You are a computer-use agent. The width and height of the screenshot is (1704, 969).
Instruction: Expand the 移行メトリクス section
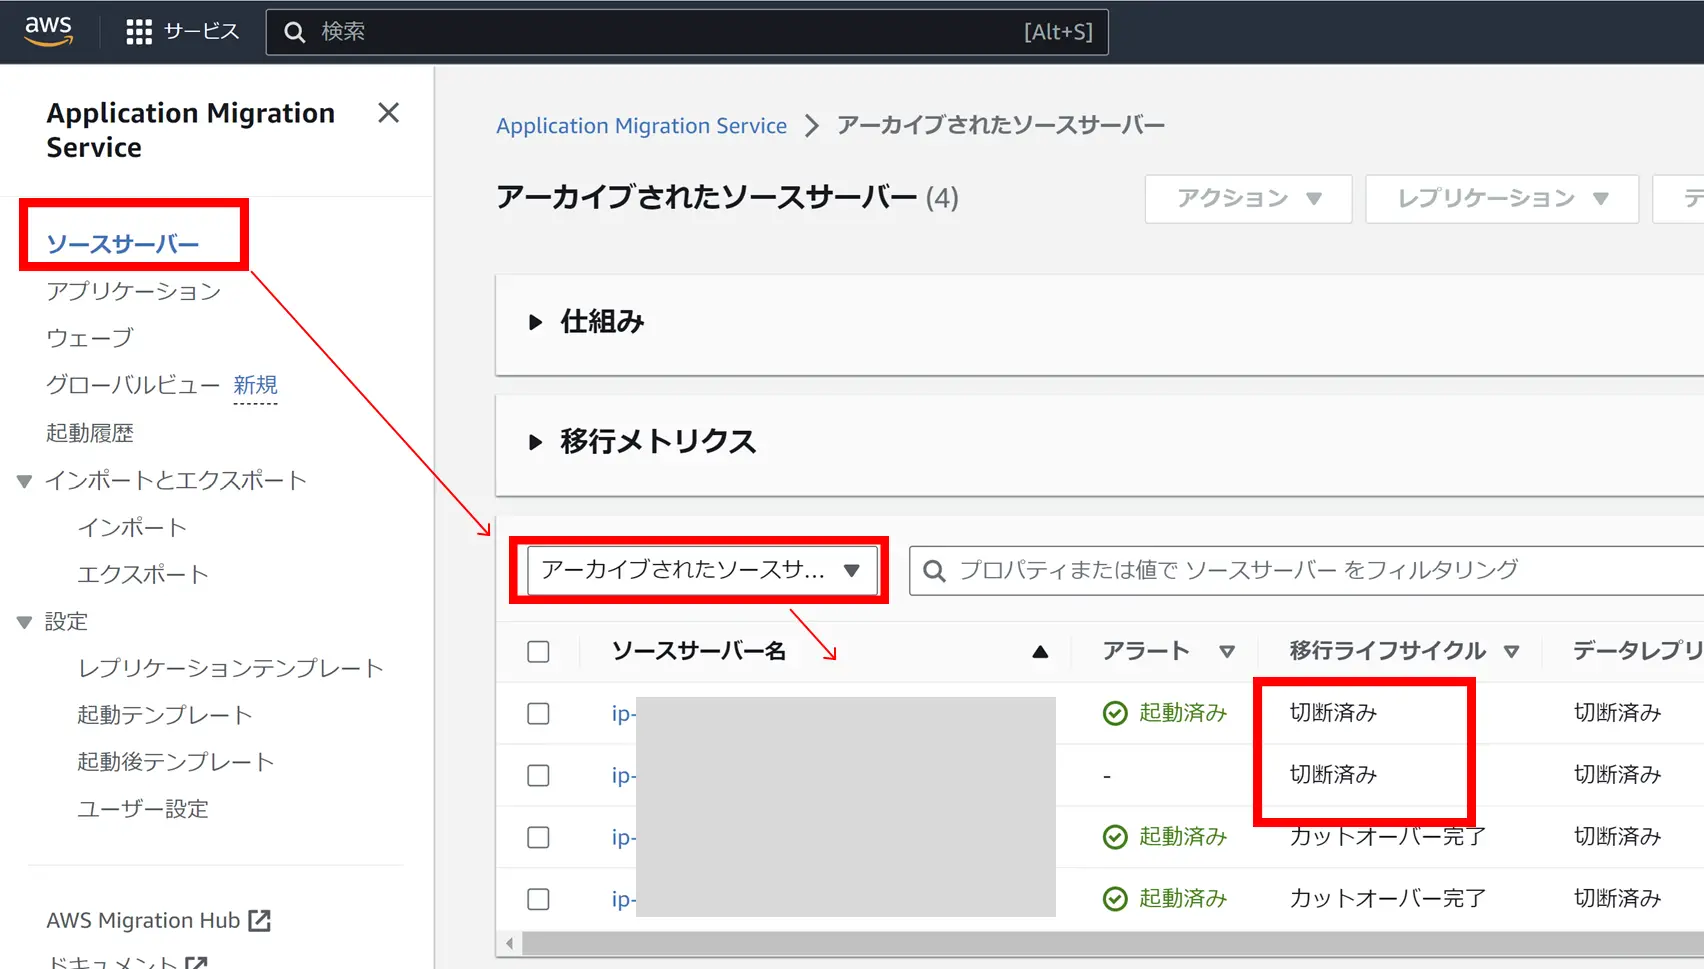536,442
